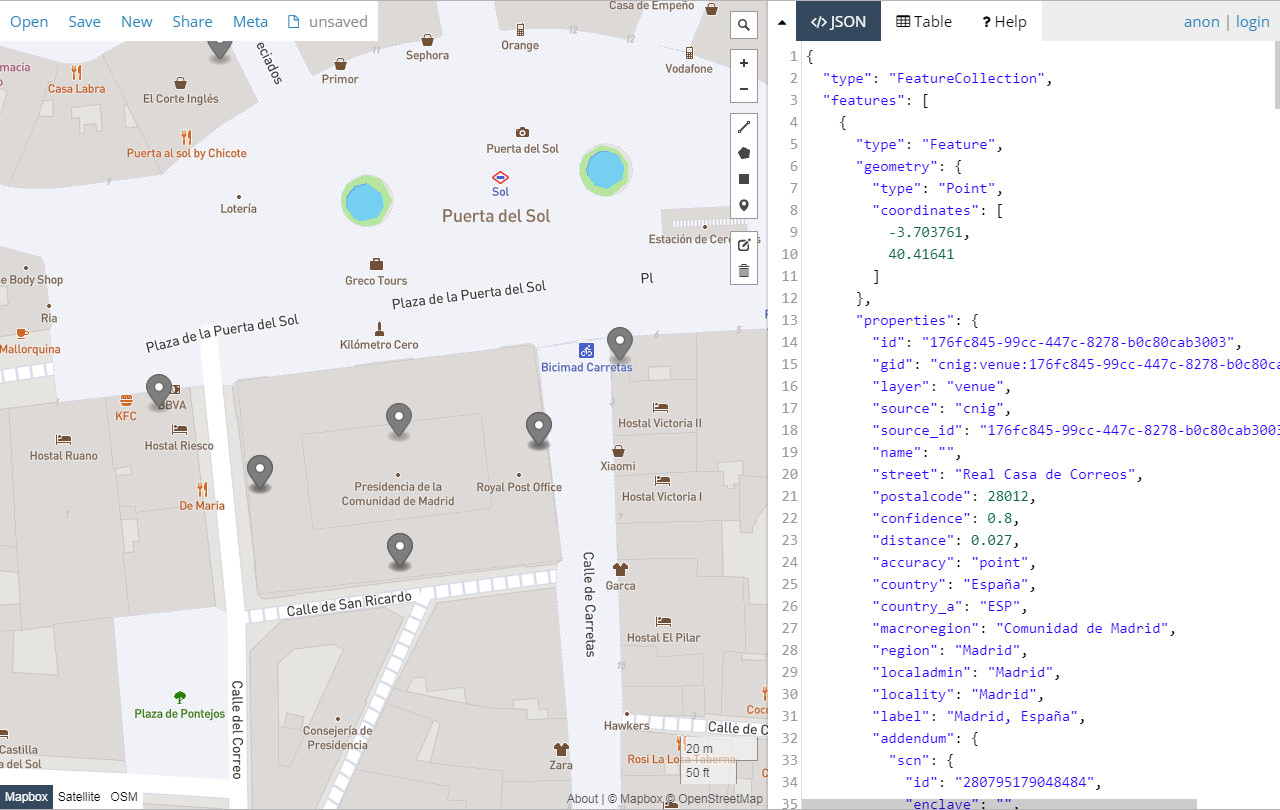Click the marker above Calle de San Ricardo
Viewport: 1280px width, 810px height.
(400, 550)
